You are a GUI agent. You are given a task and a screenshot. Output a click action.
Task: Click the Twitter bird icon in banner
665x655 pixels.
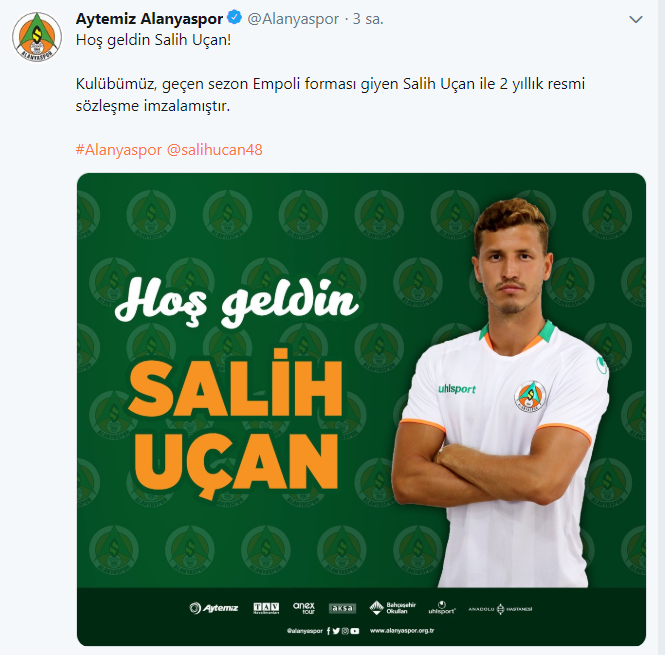pos(336,631)
